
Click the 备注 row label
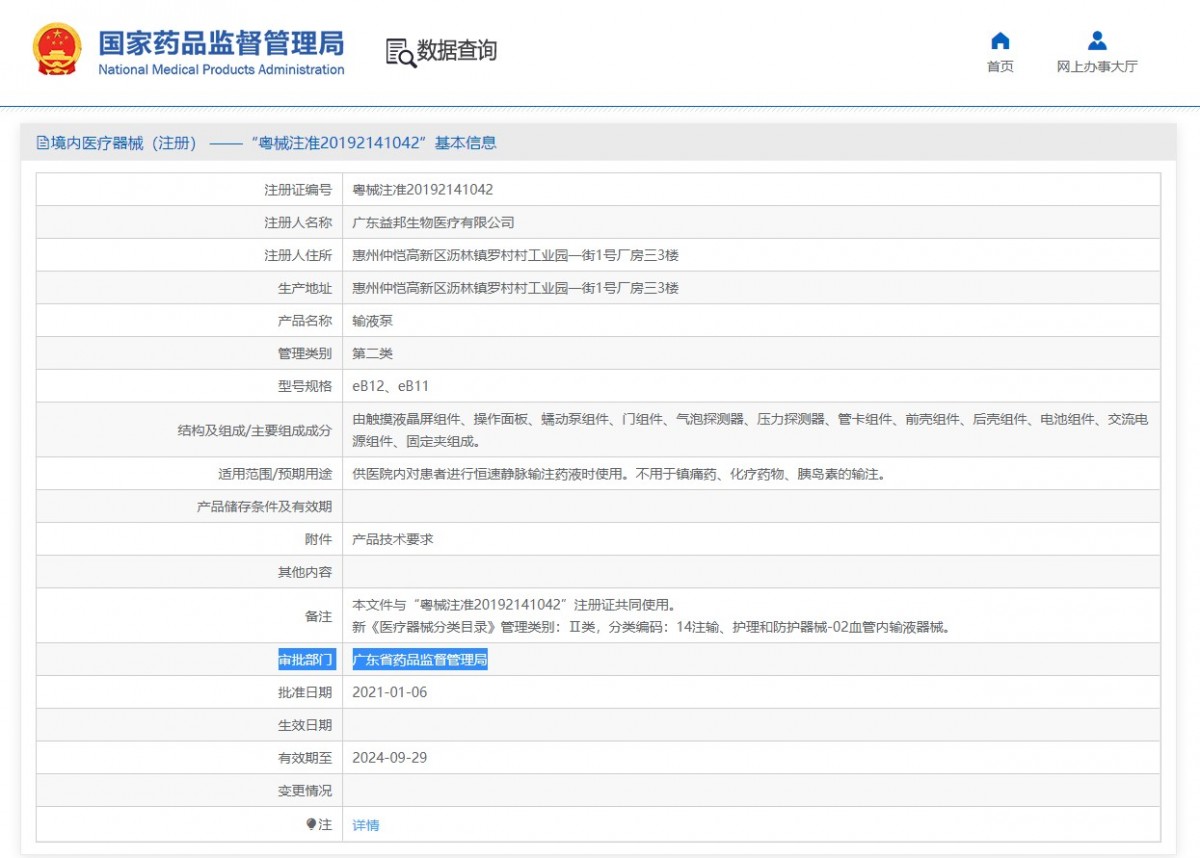coord(319,616)
